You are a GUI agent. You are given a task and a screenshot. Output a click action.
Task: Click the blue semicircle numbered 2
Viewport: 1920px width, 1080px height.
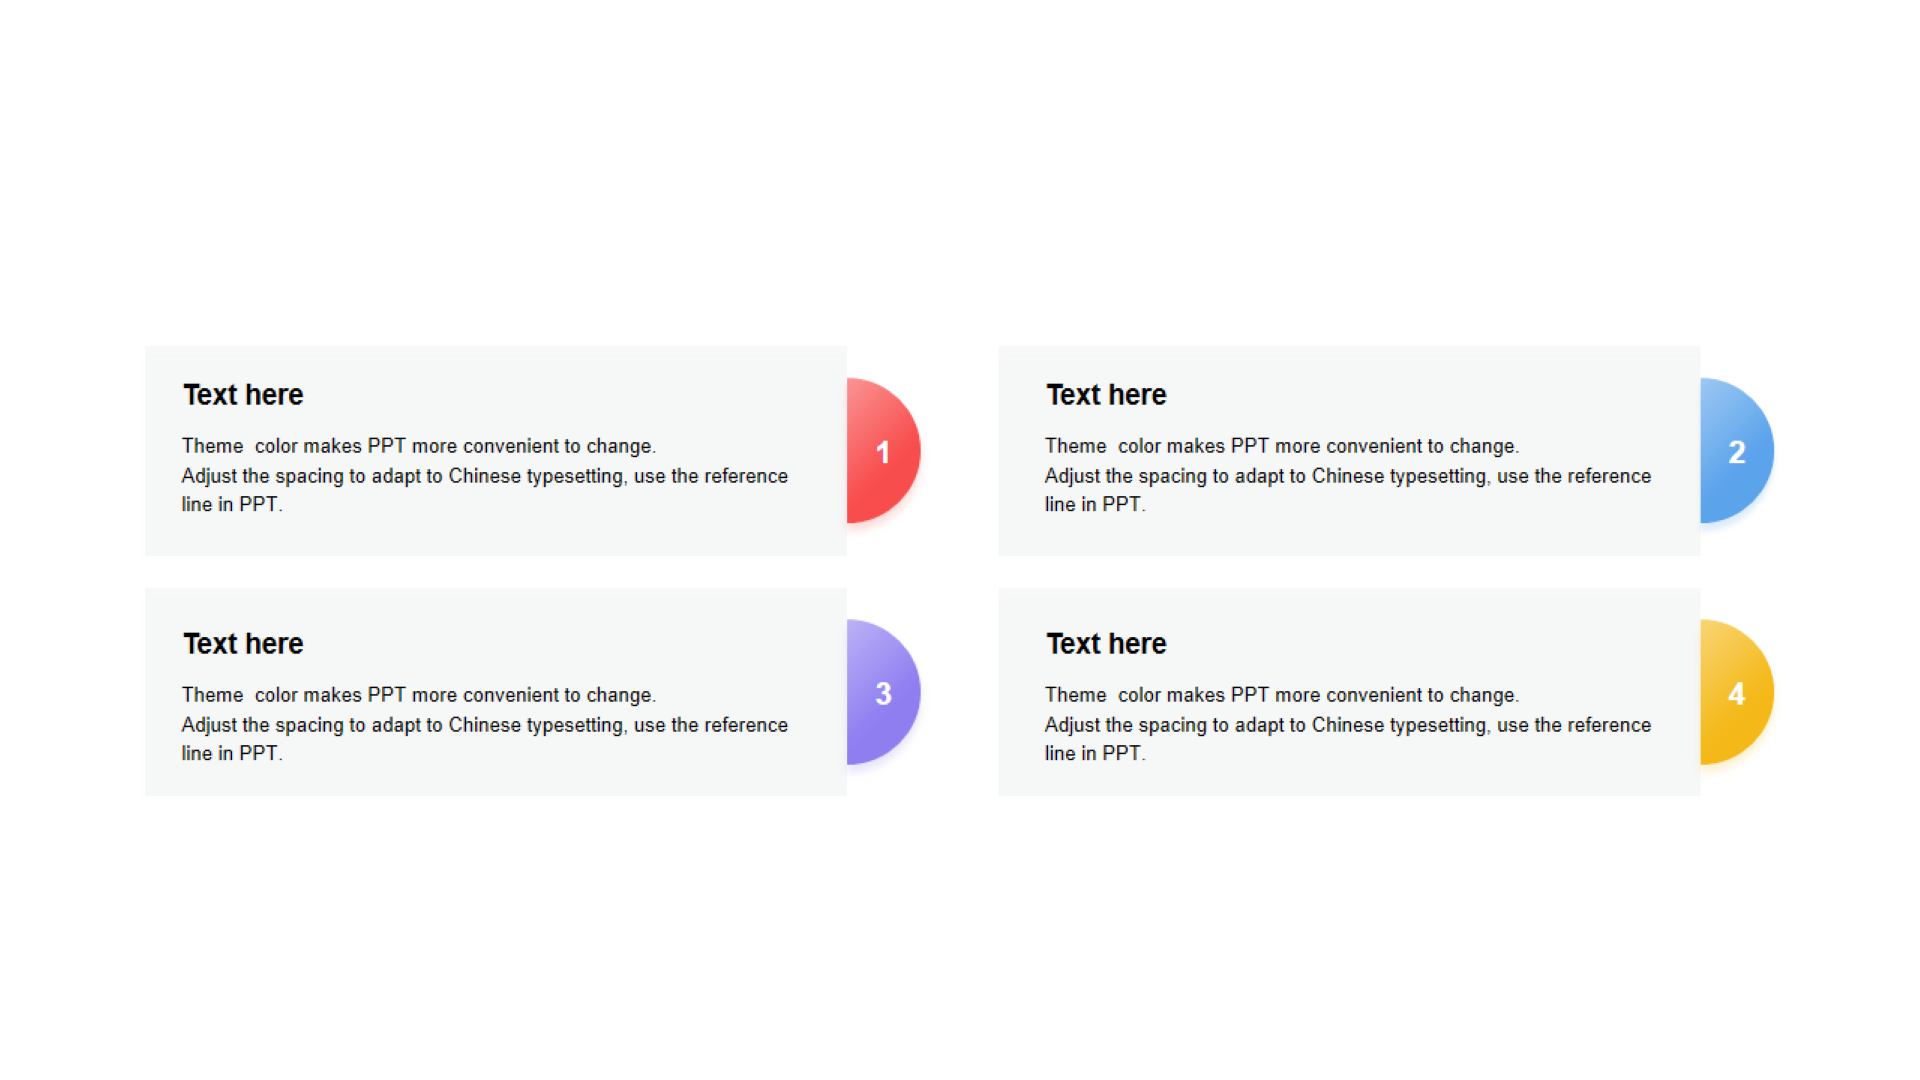coord(1737,451)
